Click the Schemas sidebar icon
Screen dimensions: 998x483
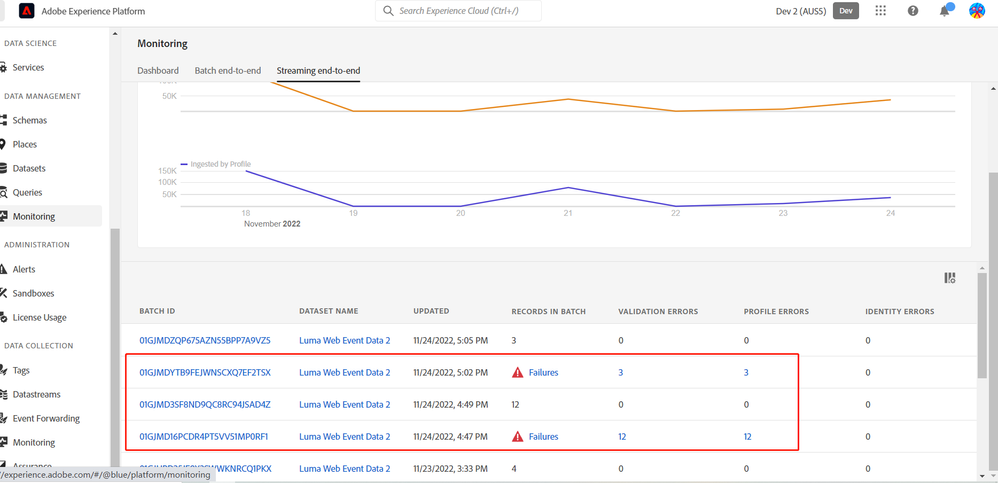[x=4, y=120]
